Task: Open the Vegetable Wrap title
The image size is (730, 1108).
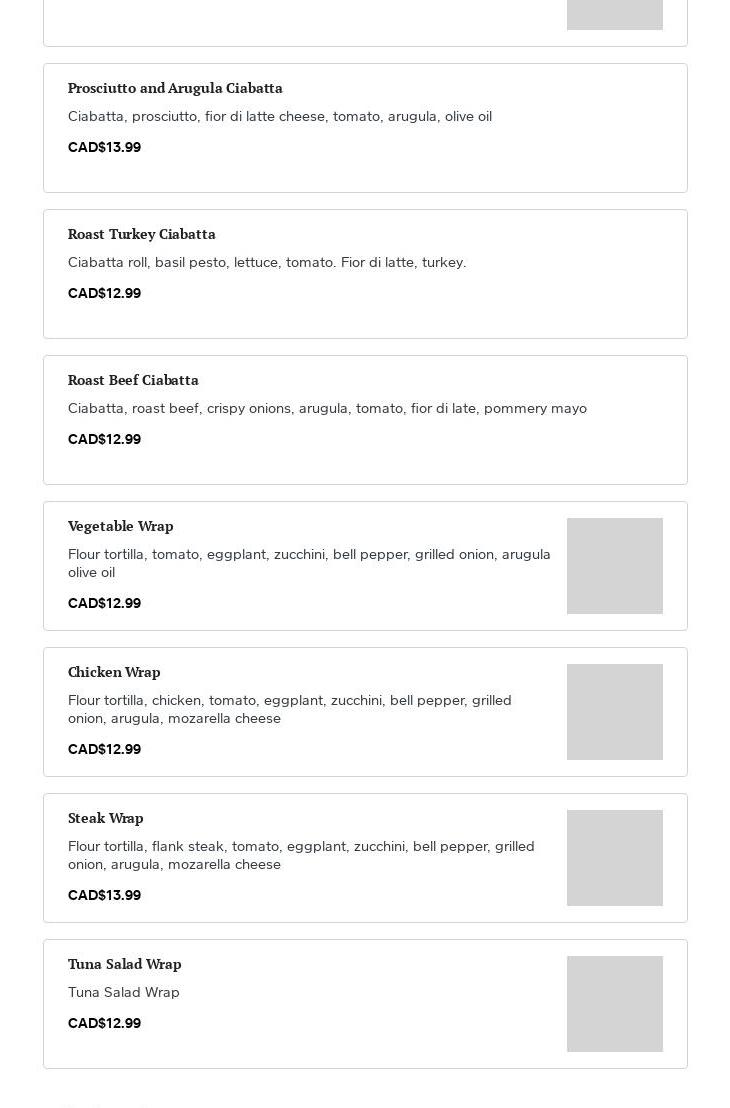Action: [x=121, y=526]
